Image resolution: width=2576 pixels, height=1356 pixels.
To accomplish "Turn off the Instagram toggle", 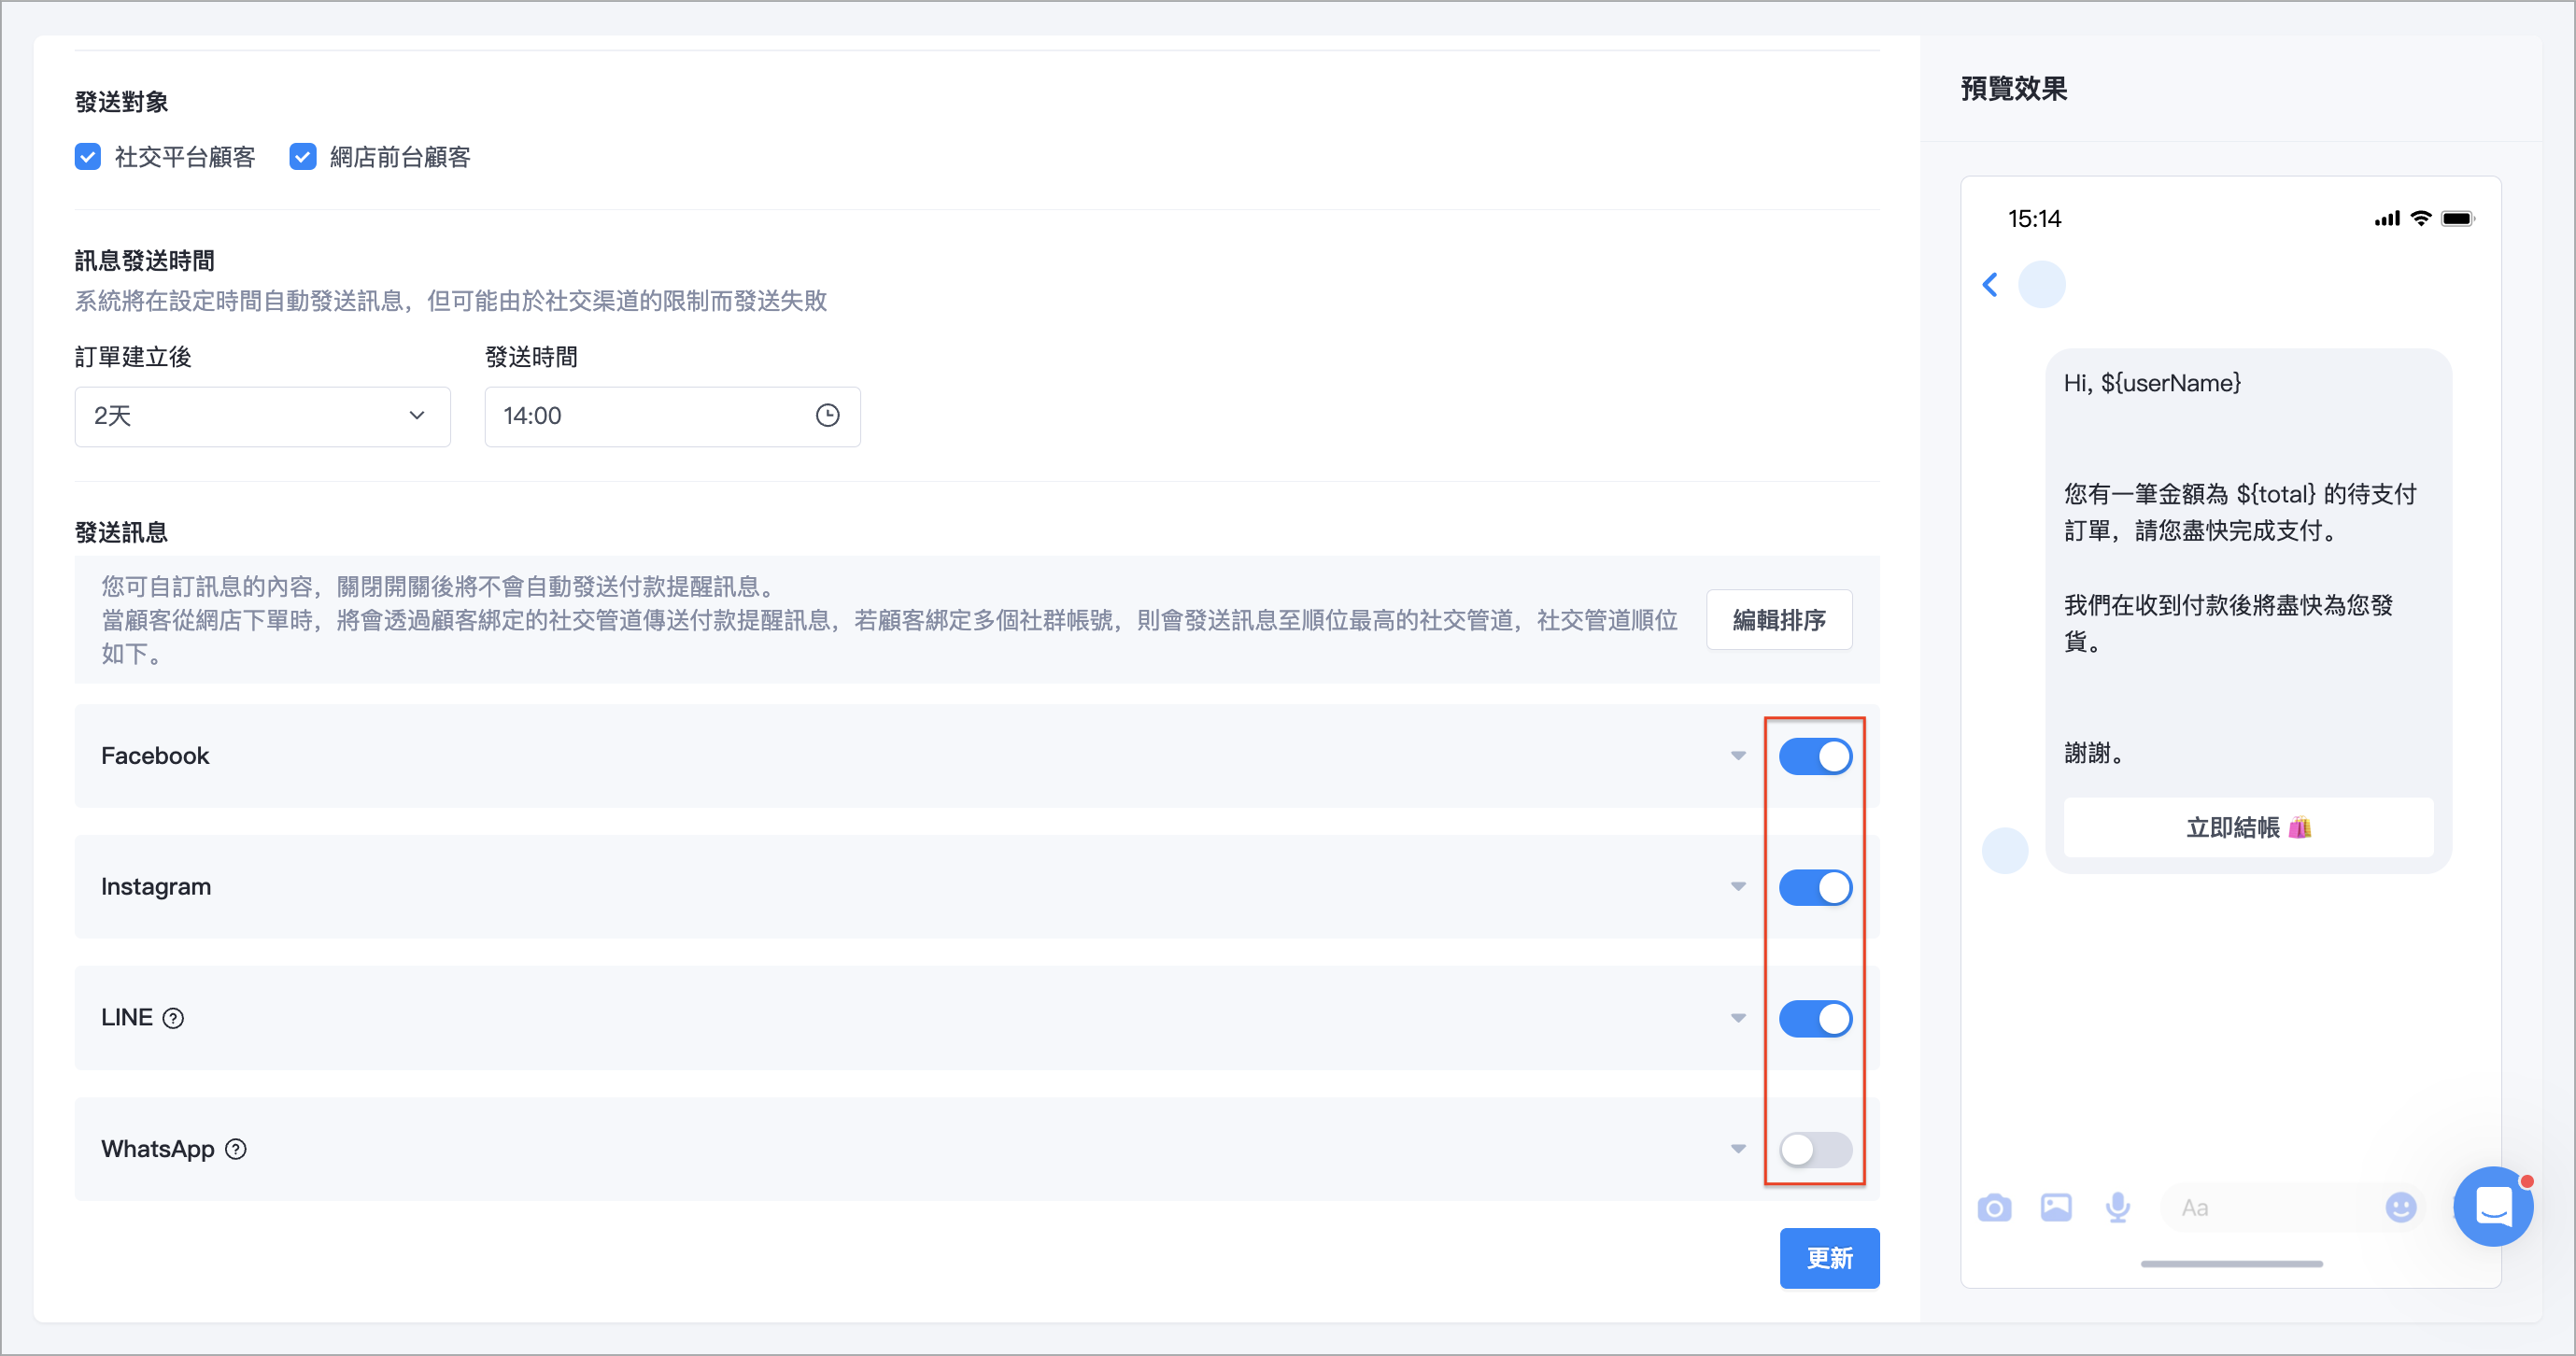I will click(1815, 888).
